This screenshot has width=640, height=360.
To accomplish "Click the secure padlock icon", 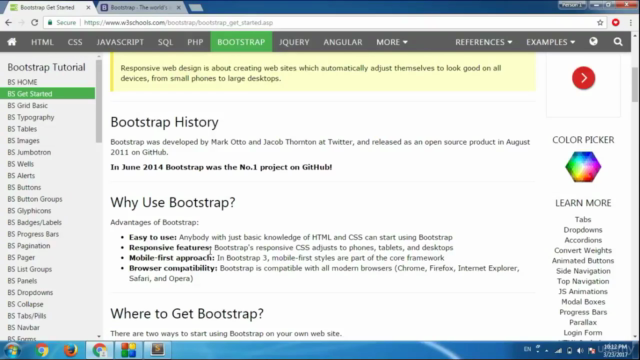I will [x=50, y=22].
